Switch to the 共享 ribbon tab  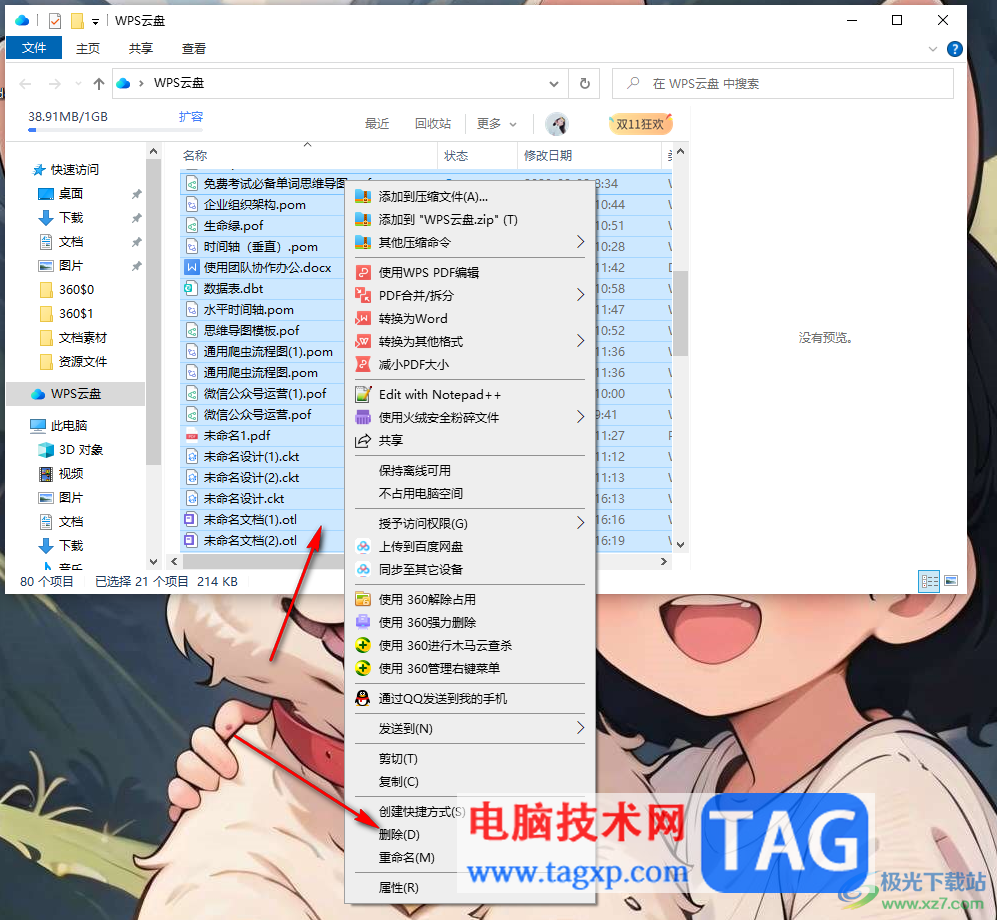tap(141, 48)
